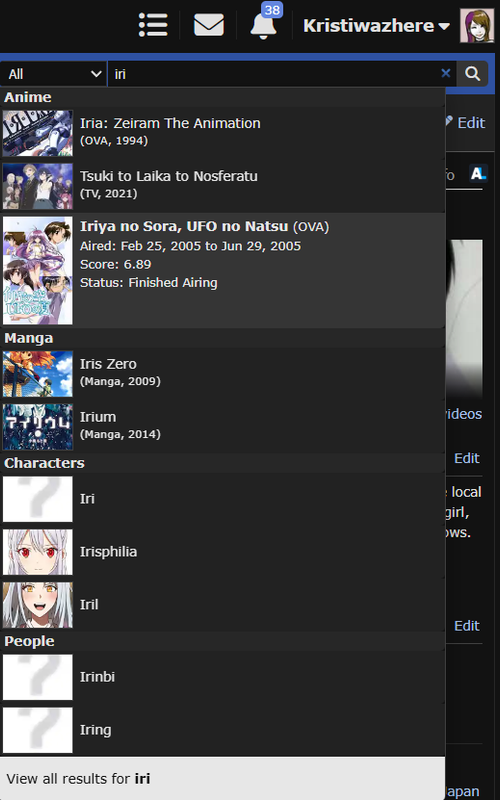Screen dimensions: 500x800
Task: Click the Kristiwazhere profile avatar
Action: coord(477,26)
